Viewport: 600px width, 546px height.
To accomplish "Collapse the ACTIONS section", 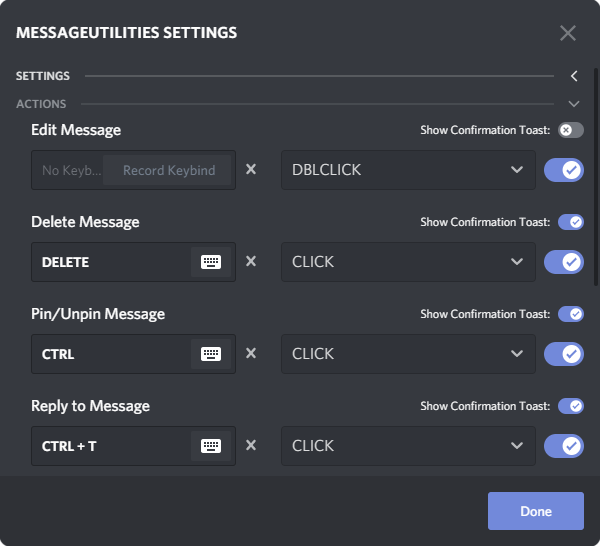I will click(x=574, y=104).
